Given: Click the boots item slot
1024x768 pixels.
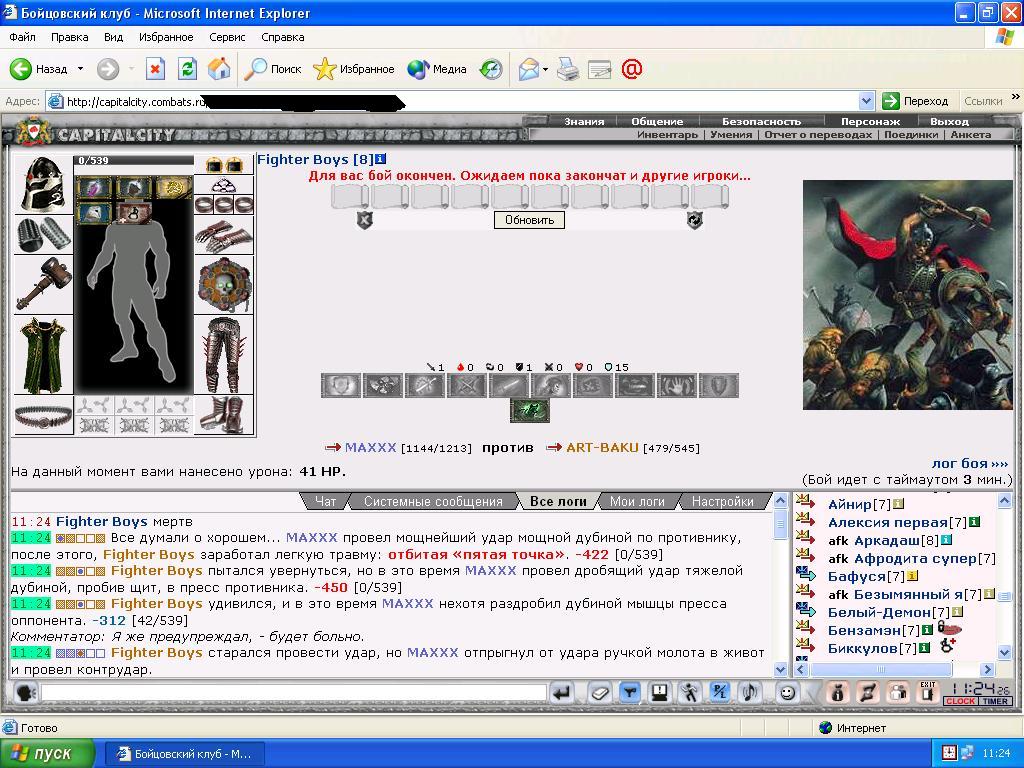Looking at the screenshot, I should (x=224, y=415).
